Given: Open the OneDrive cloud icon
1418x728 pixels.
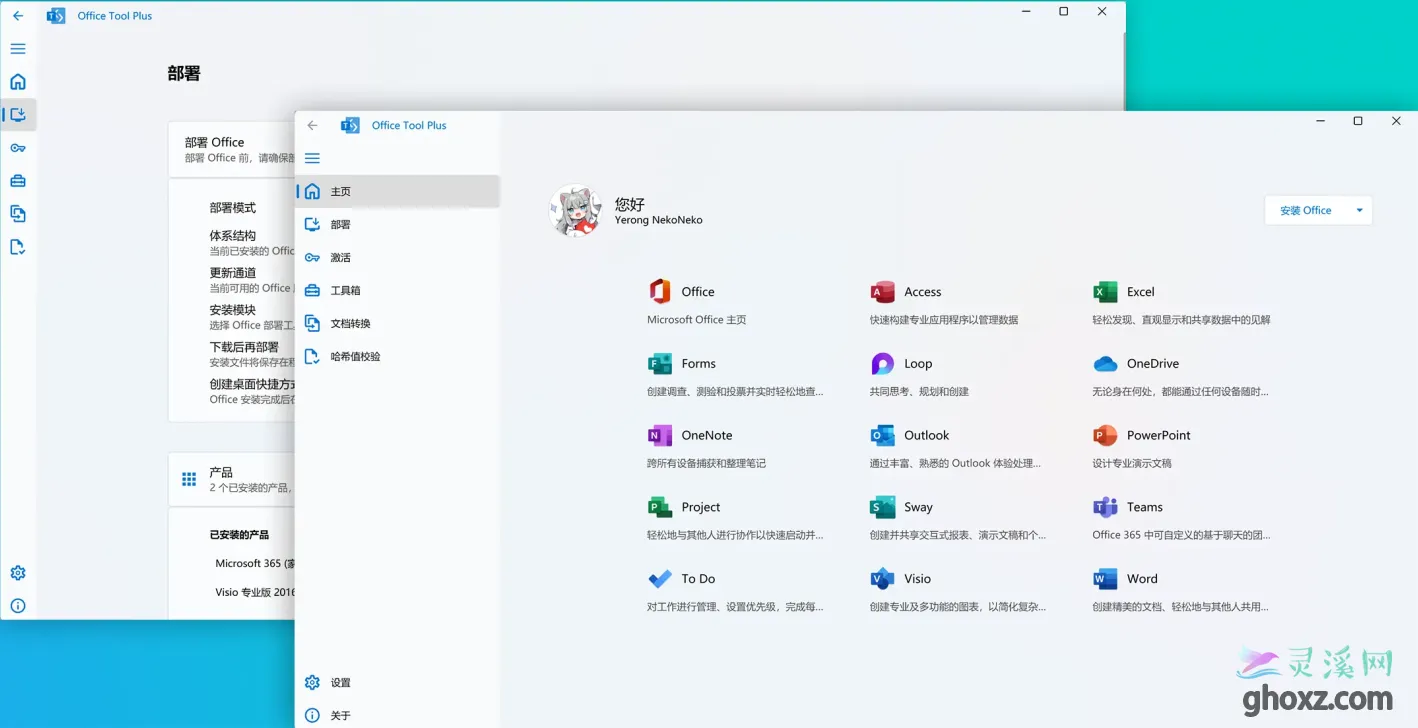Looking at the screenshot, I should (1105, 364).
